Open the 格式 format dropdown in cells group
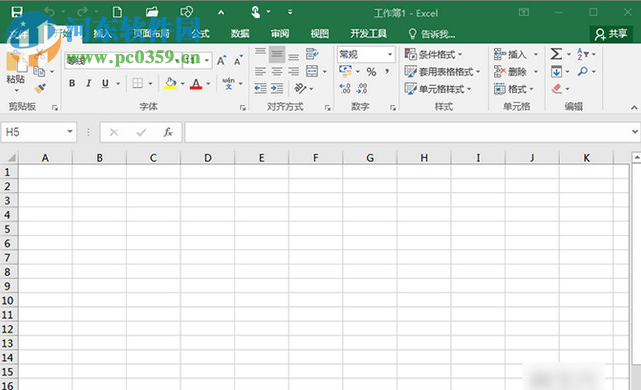The image size is (641, 390). (514, 89)
